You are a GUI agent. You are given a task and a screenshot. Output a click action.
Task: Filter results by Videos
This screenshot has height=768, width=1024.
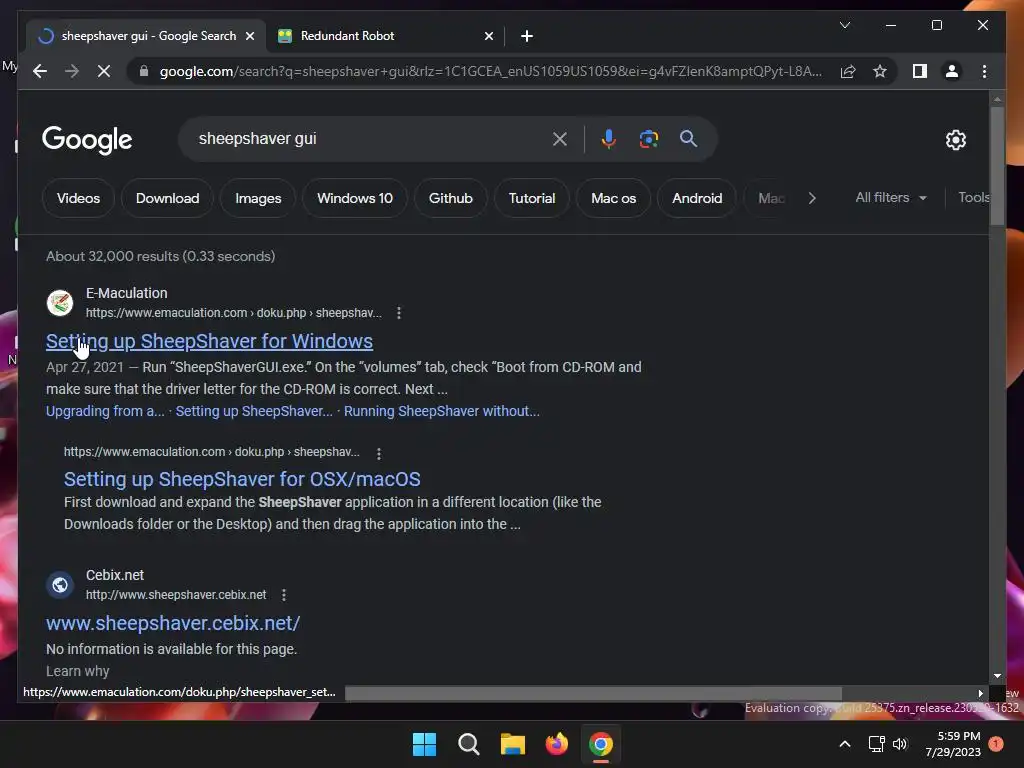[78, 198]
